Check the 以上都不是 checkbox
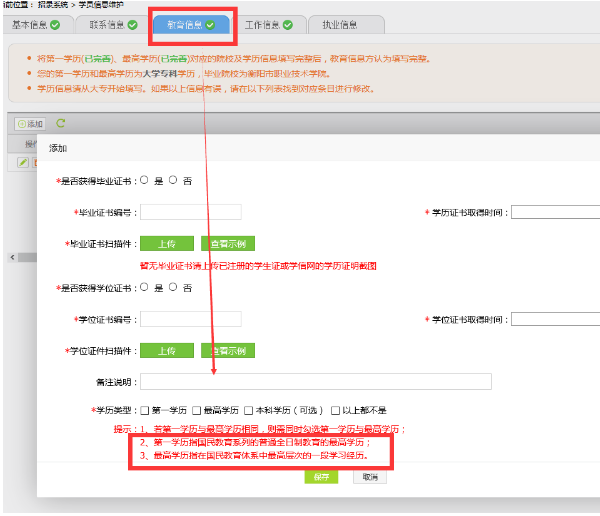 [x=335, y=410]
